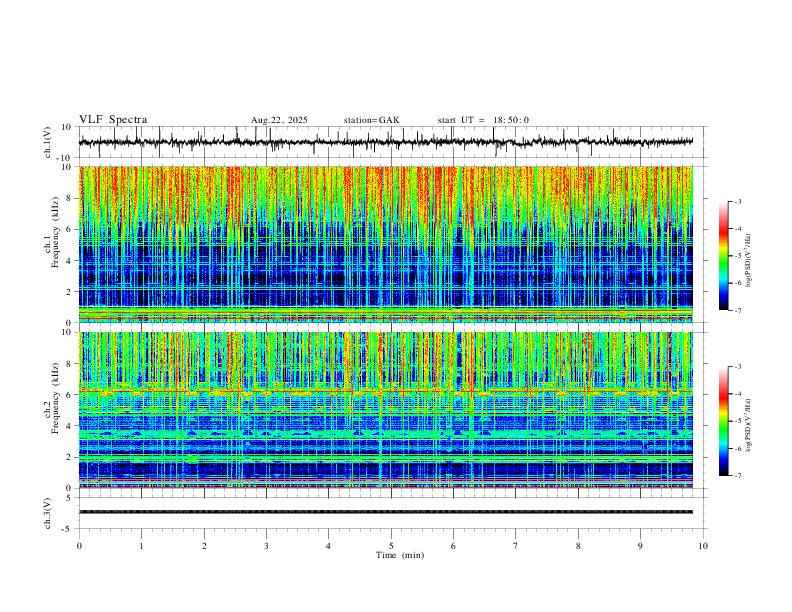Click the '-3' tick on ch.1 colorbar
This screenshot has height=612, width=792.
(737, 201)
